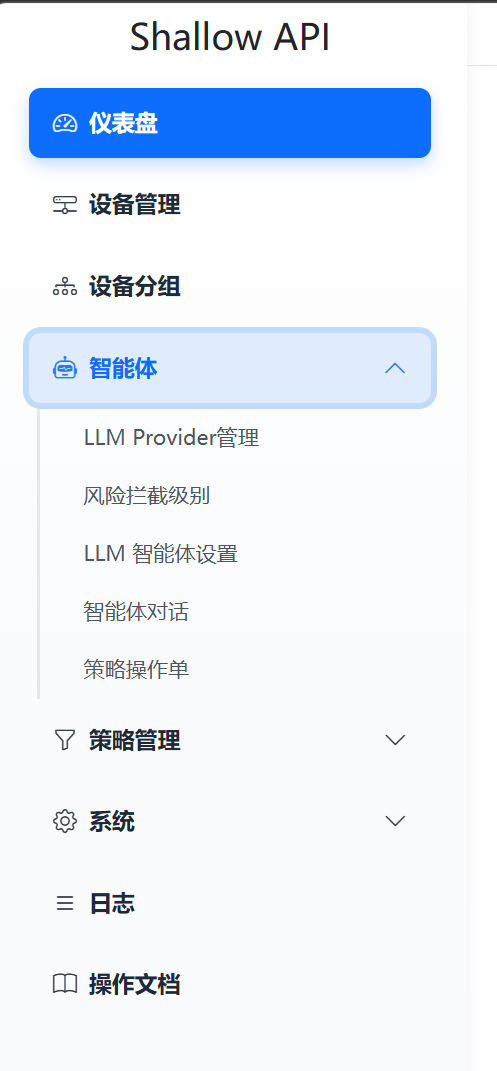Expand 策略管理 using its down chevron

(x=395, y=740)
